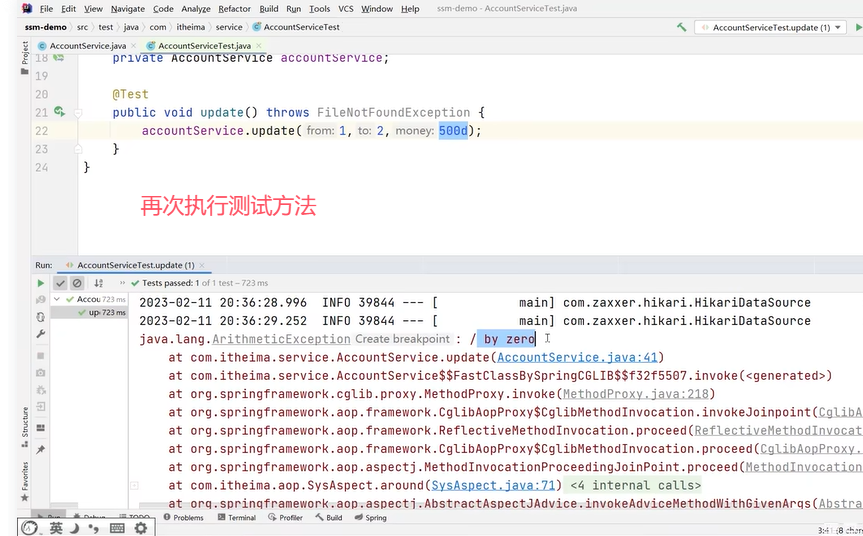Click the camera thread dump icon
863x536 pixels.
pyautogui.click(x=41, y=373)
